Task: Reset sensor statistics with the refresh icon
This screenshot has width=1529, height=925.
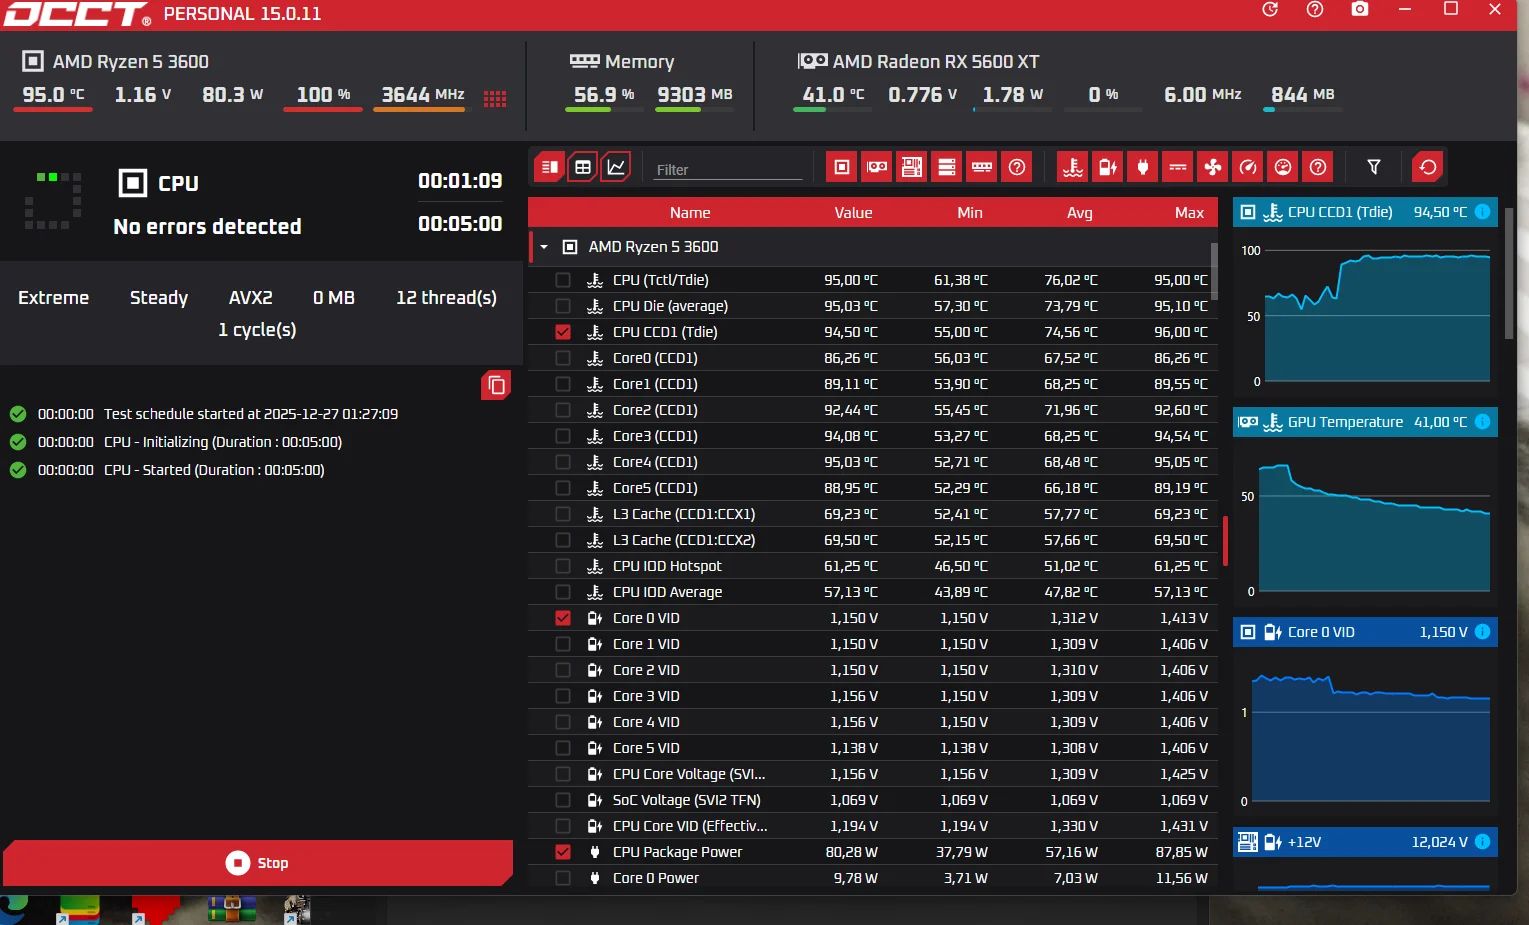Action: pyautogui.click(x=1428, y=167)
